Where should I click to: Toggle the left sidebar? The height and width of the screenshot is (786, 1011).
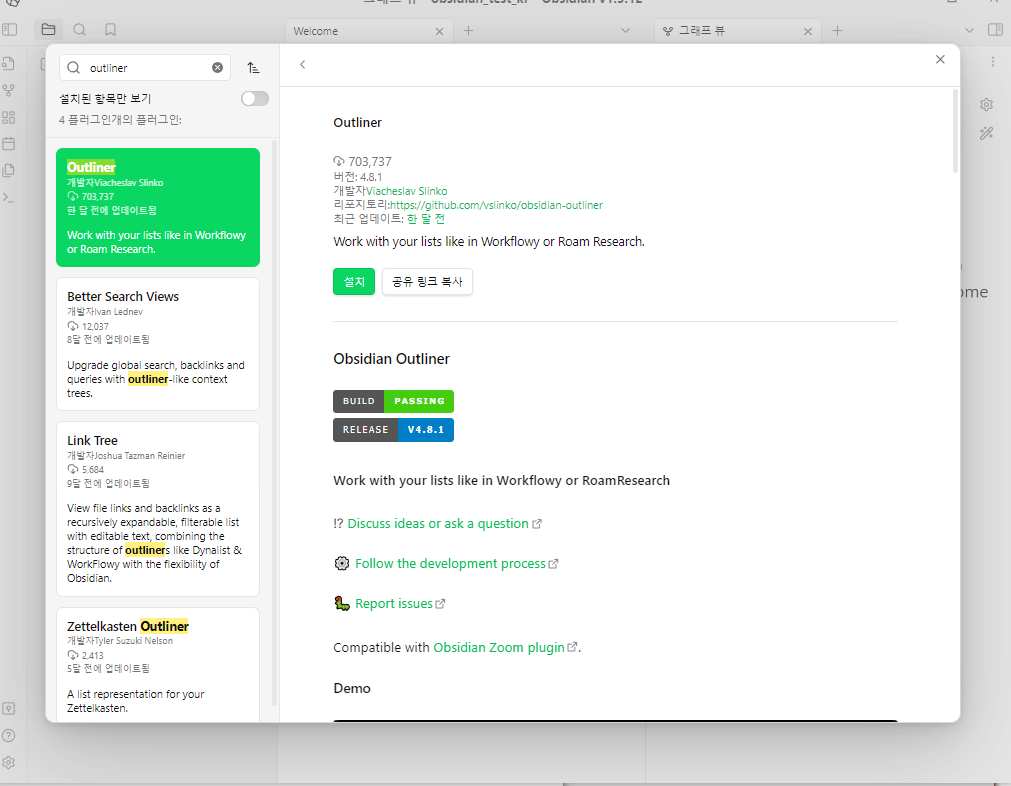10,30
